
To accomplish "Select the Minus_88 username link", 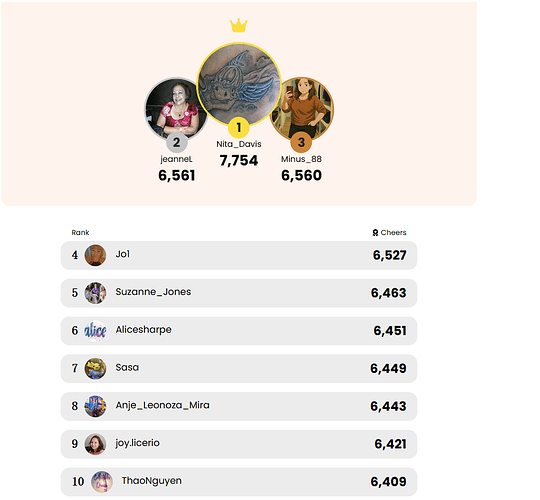I will pos(301,159).
